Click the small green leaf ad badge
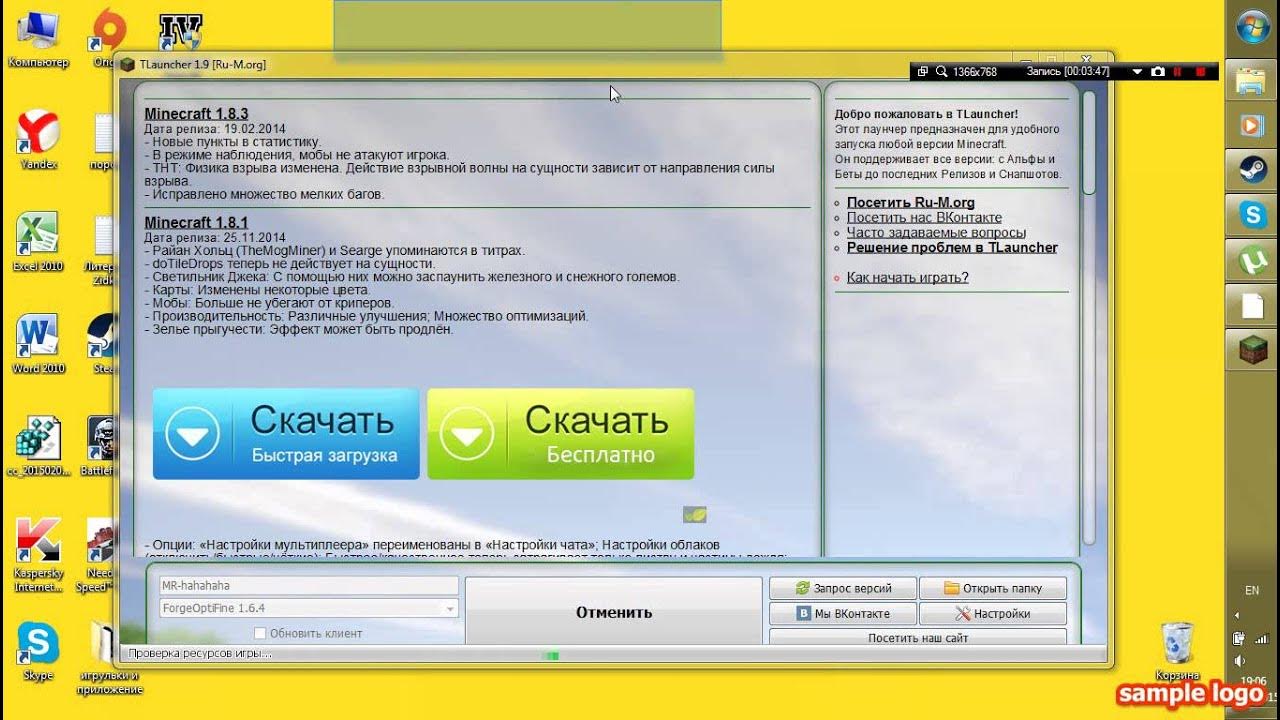Screen dimensions: 1280x720 tap(695, 514)
